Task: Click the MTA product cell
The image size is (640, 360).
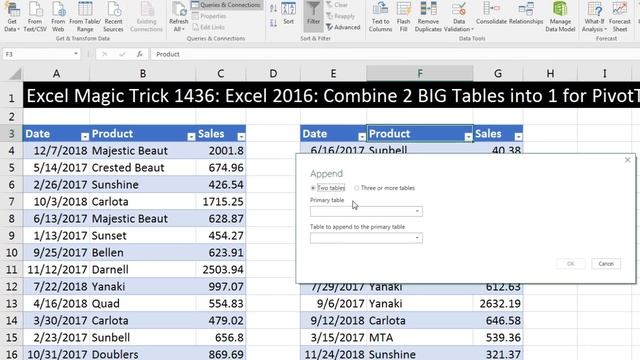Action: coord(420,338)
